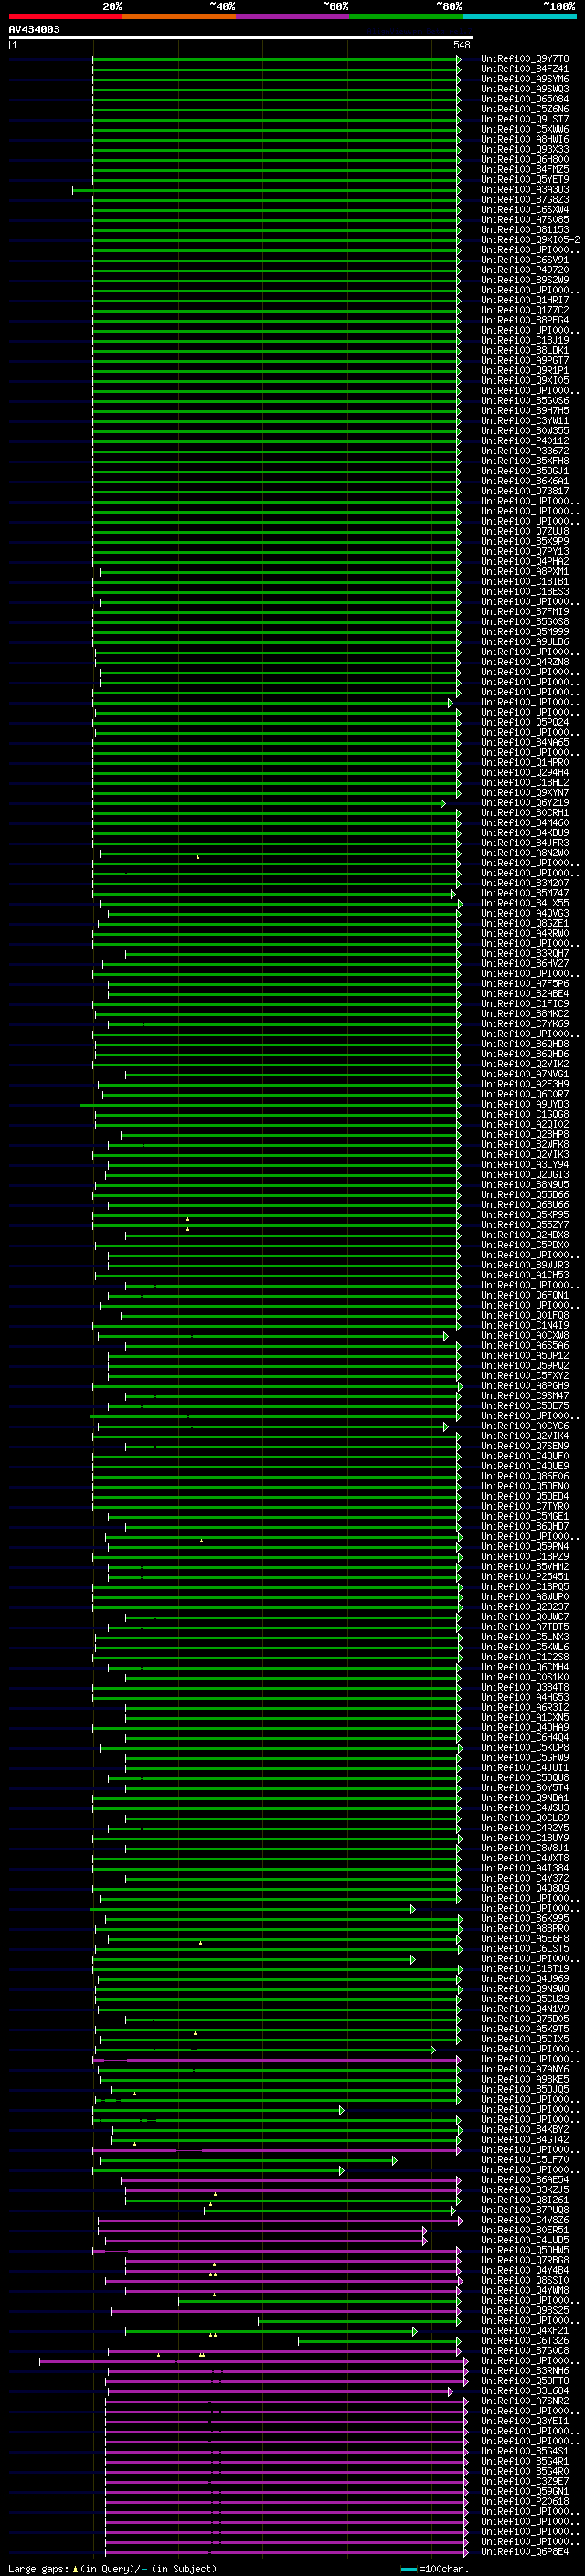Screen dimensions: 585x2576
Task: Open hit UniRef100_B0ER51
Action: click(x=525, y=2231)
